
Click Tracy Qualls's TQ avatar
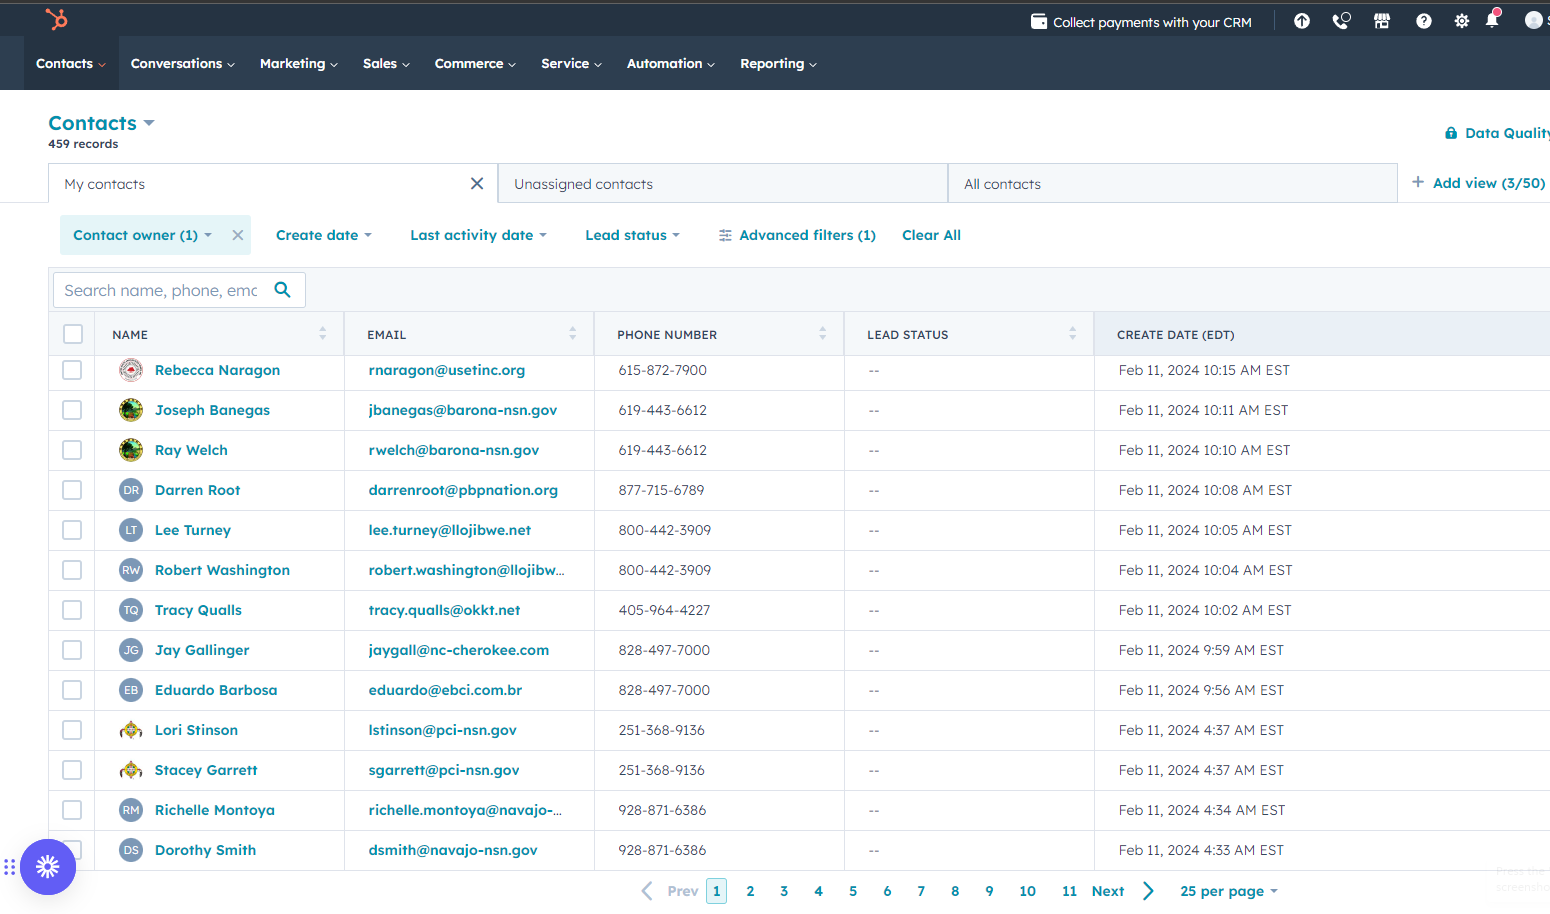[131, 610]
